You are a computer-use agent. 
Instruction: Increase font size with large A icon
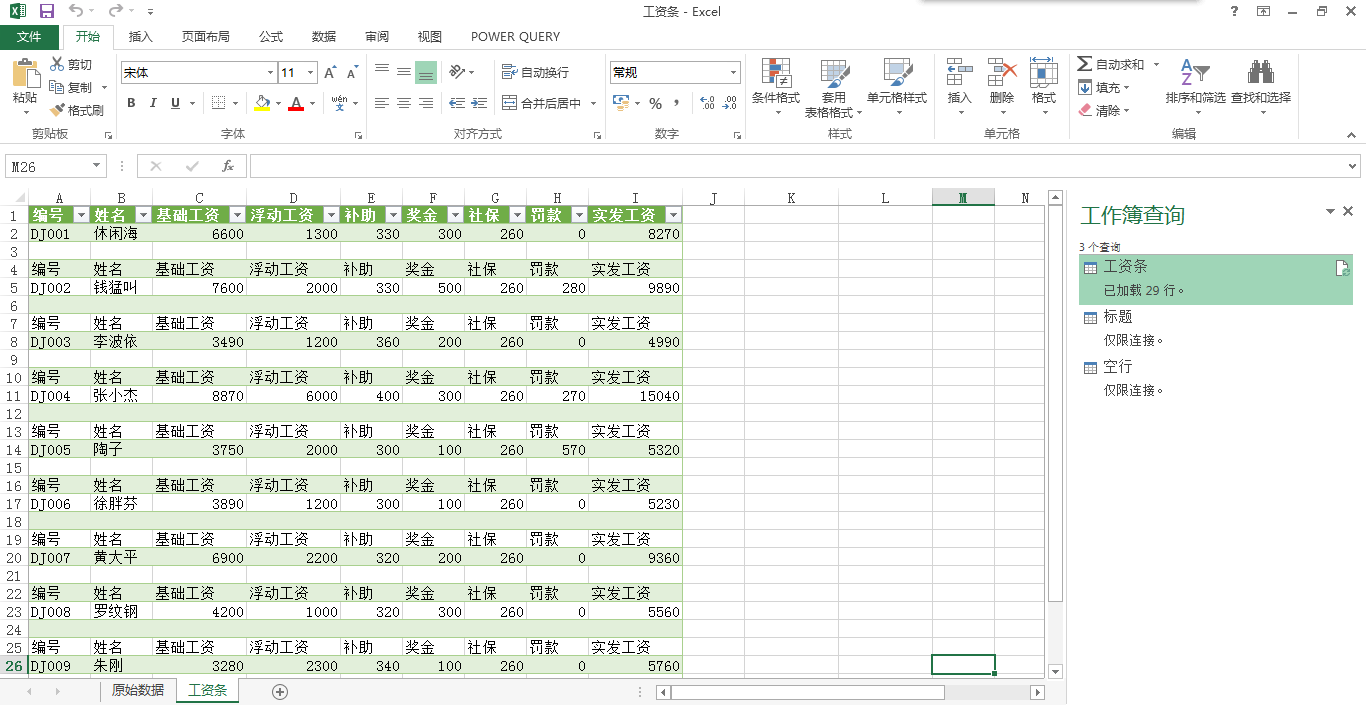tap(330, 73)
